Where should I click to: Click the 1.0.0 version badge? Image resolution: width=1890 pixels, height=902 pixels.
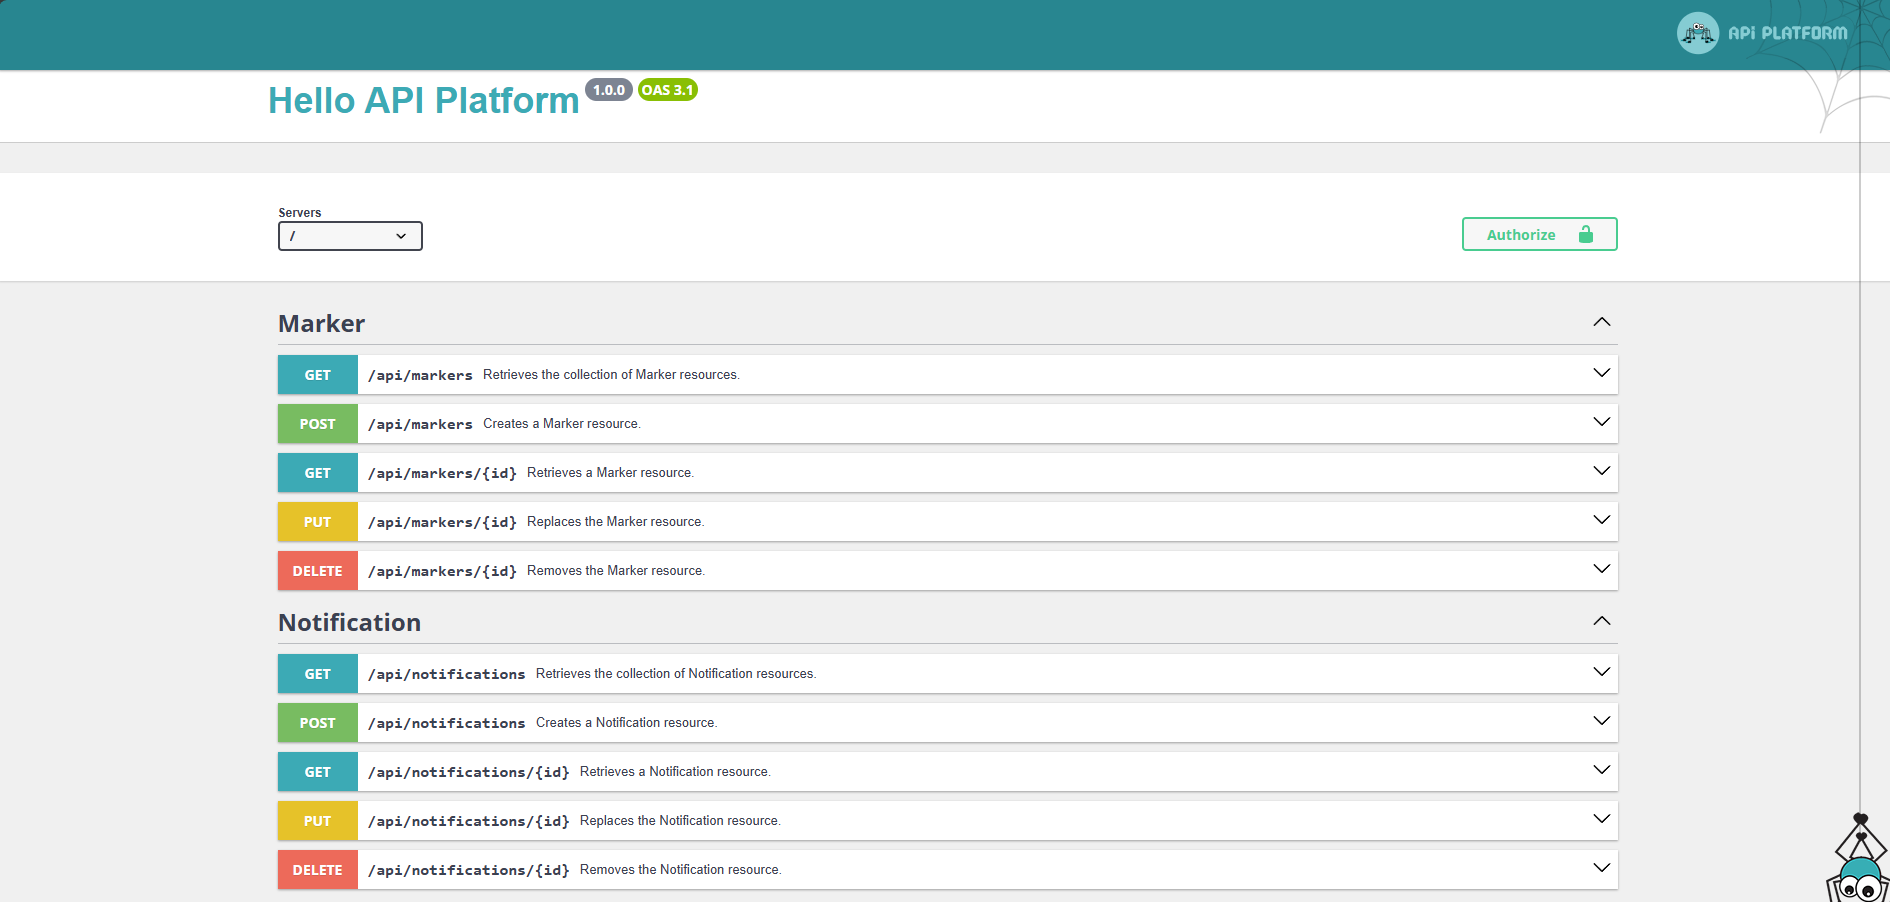pos(608,90)
